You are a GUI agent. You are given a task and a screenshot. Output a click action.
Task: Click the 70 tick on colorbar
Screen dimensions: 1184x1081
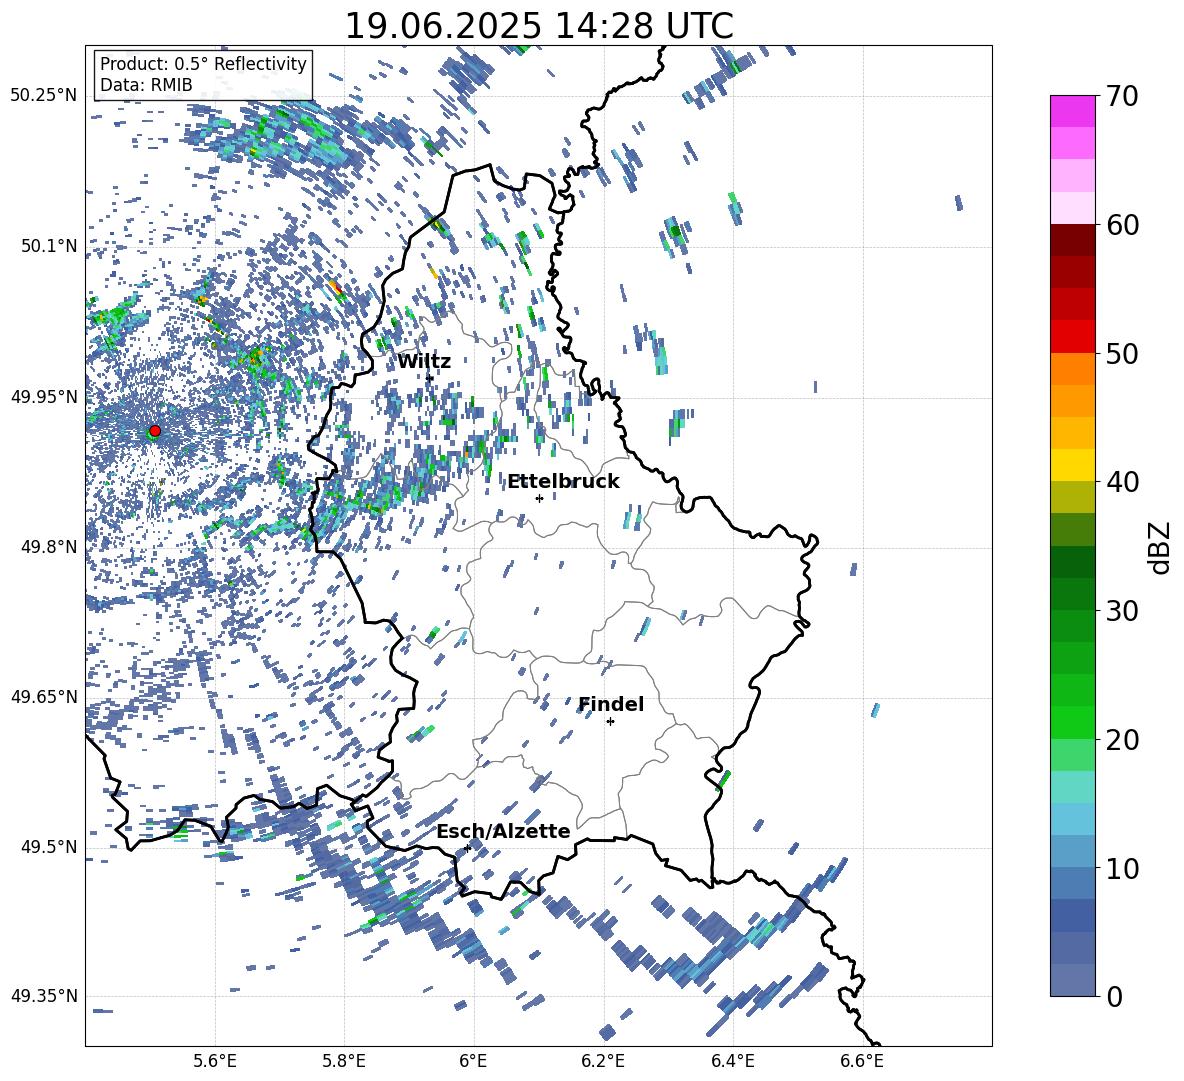click(x=1122, y=96)
